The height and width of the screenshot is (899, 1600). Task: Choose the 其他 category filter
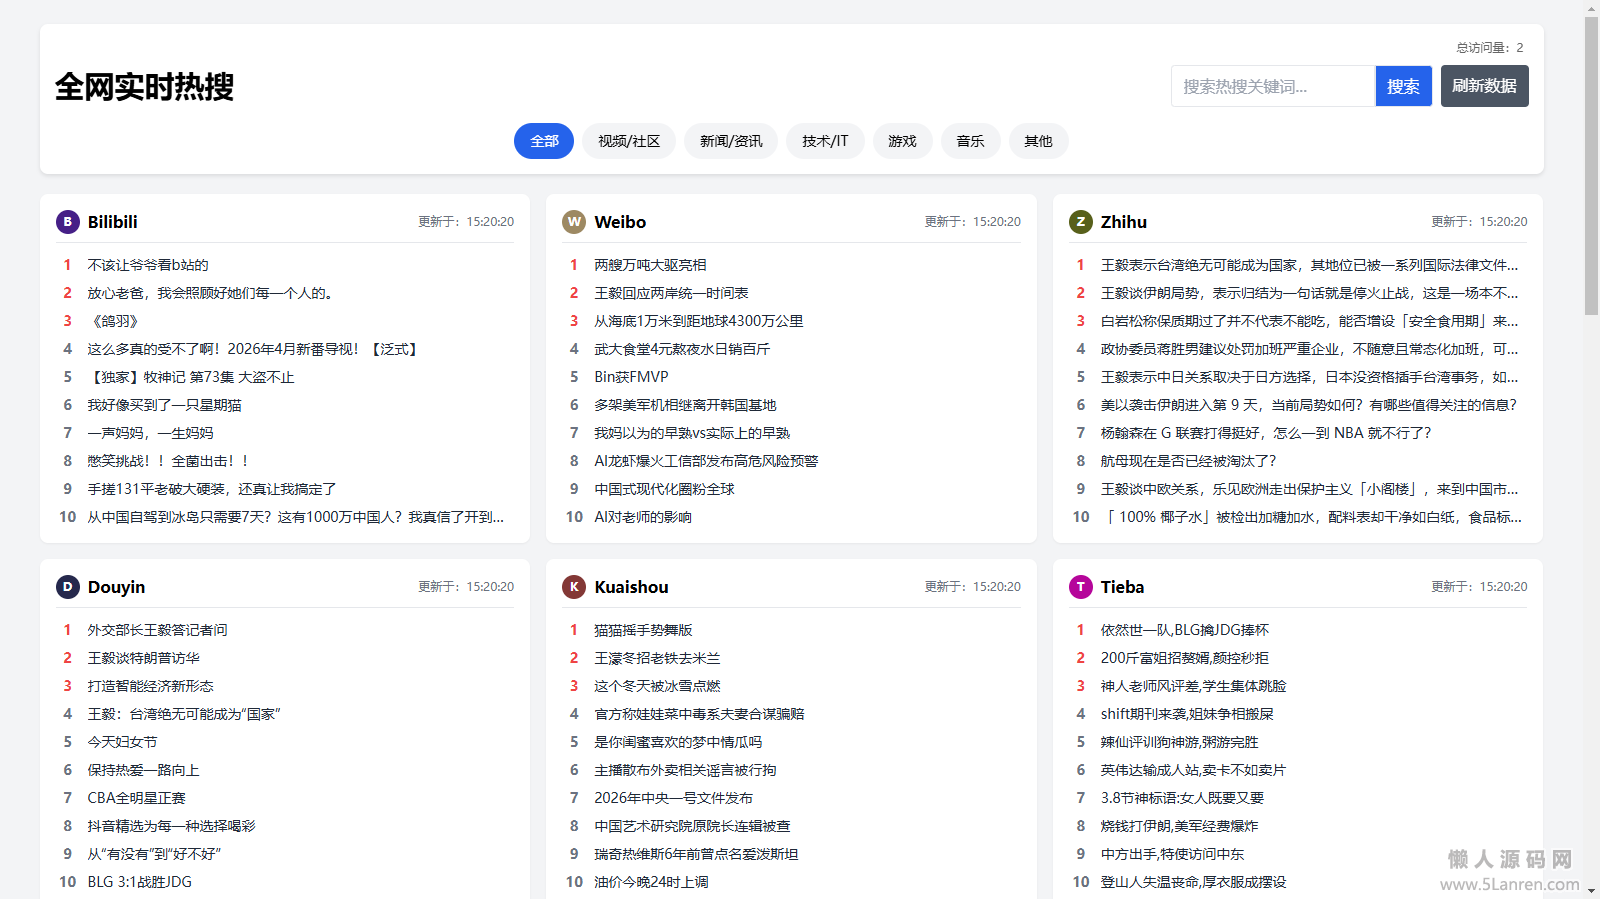pos(1038,141)
